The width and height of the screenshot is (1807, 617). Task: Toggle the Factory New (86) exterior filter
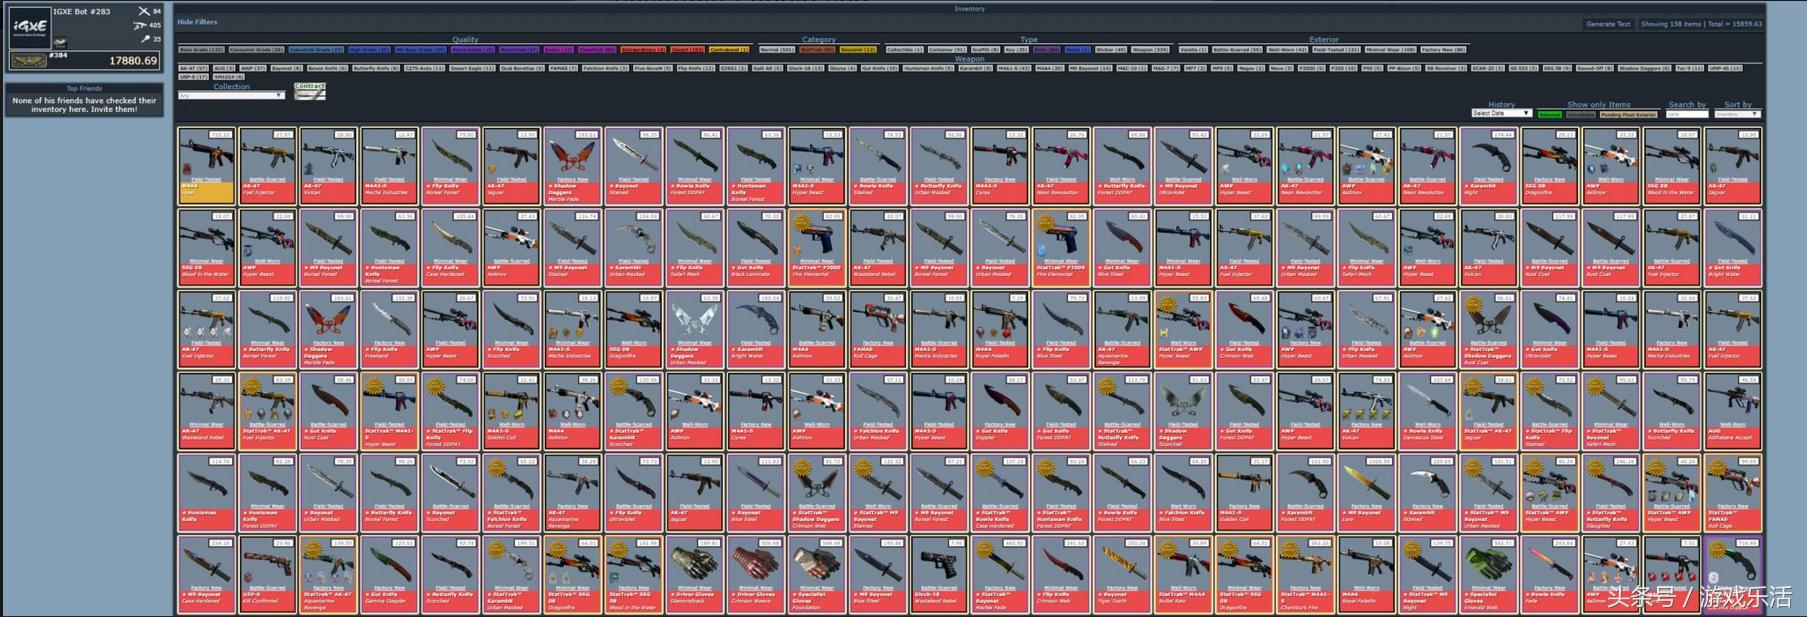click(1443, 49)
